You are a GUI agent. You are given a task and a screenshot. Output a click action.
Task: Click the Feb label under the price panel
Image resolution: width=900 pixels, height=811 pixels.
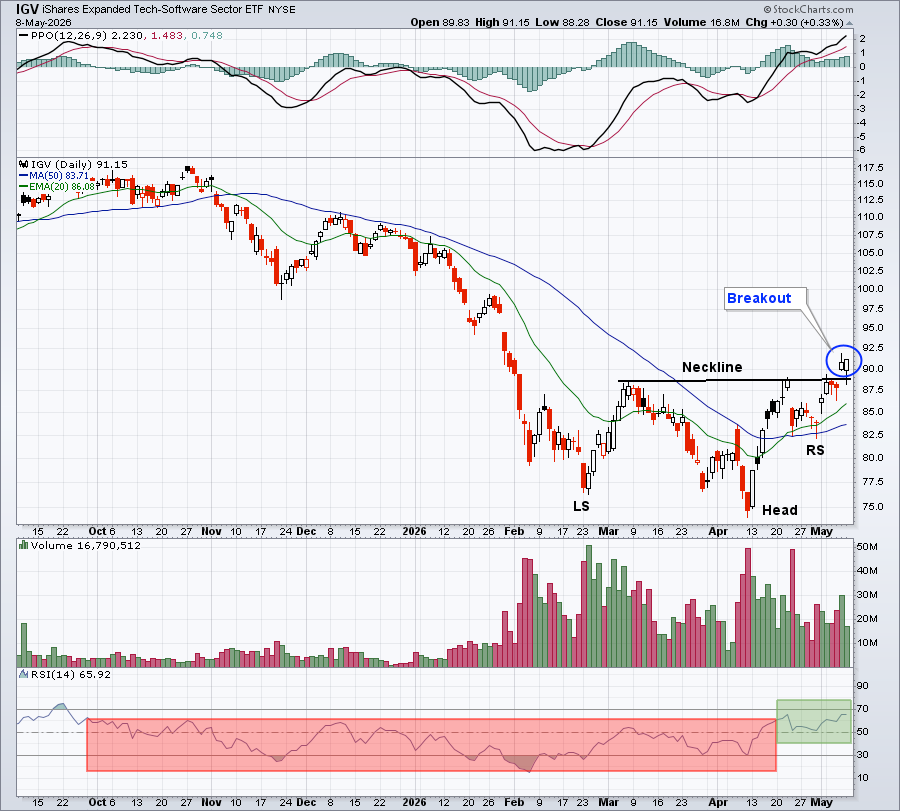point(514,531)
